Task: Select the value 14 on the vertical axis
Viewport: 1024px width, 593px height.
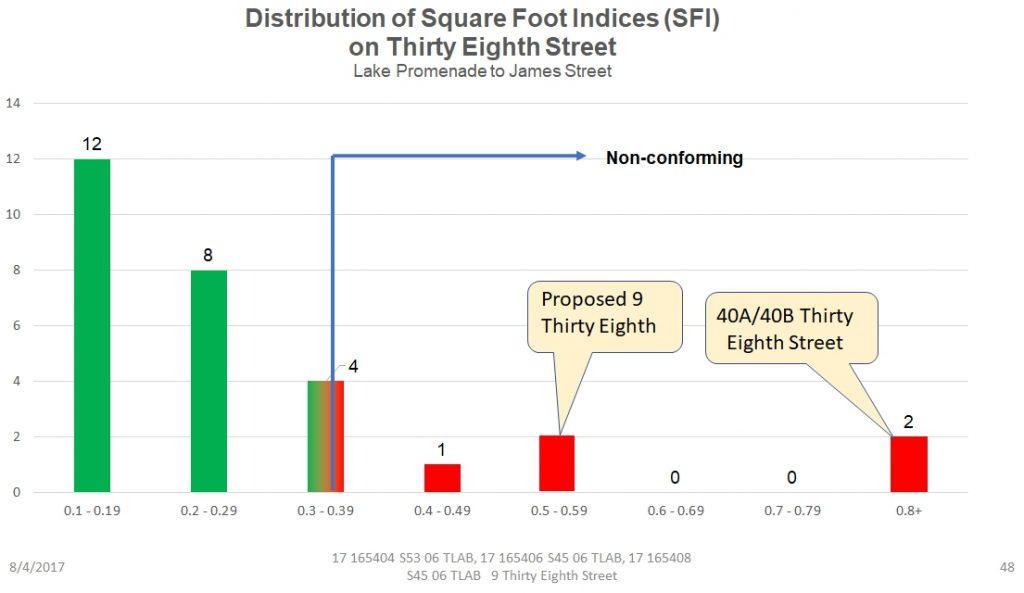Action: [14, 103]
